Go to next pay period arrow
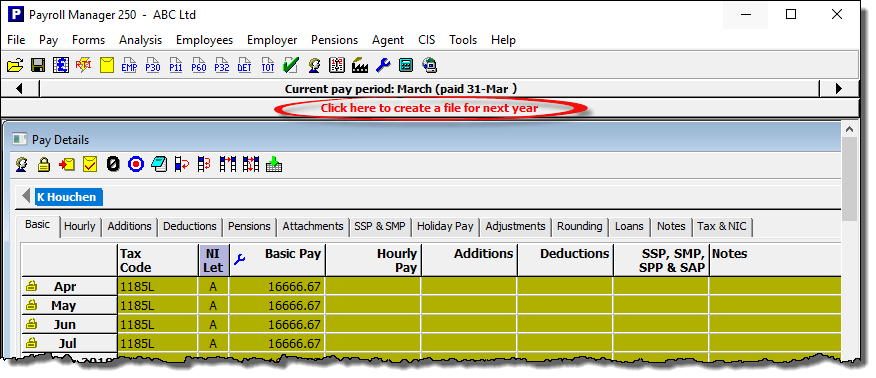876x378 pixels. [839, 89]
